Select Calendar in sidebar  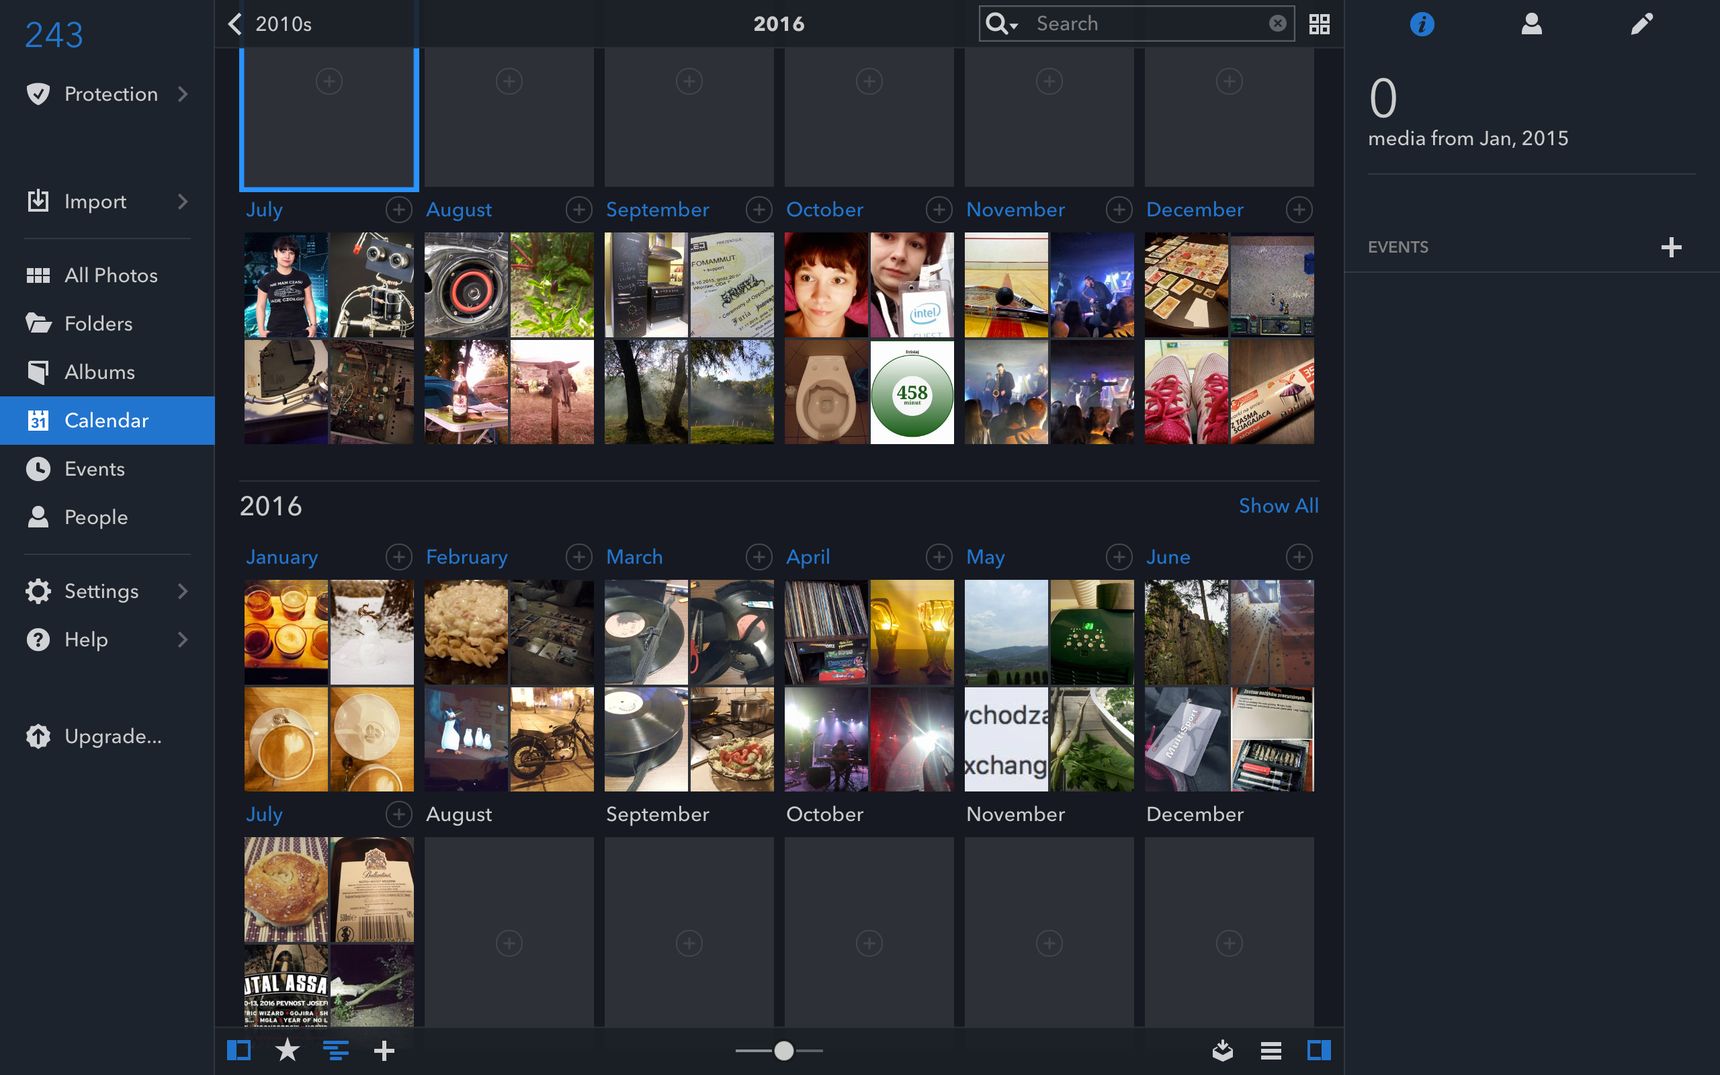[x=107, y=420]
